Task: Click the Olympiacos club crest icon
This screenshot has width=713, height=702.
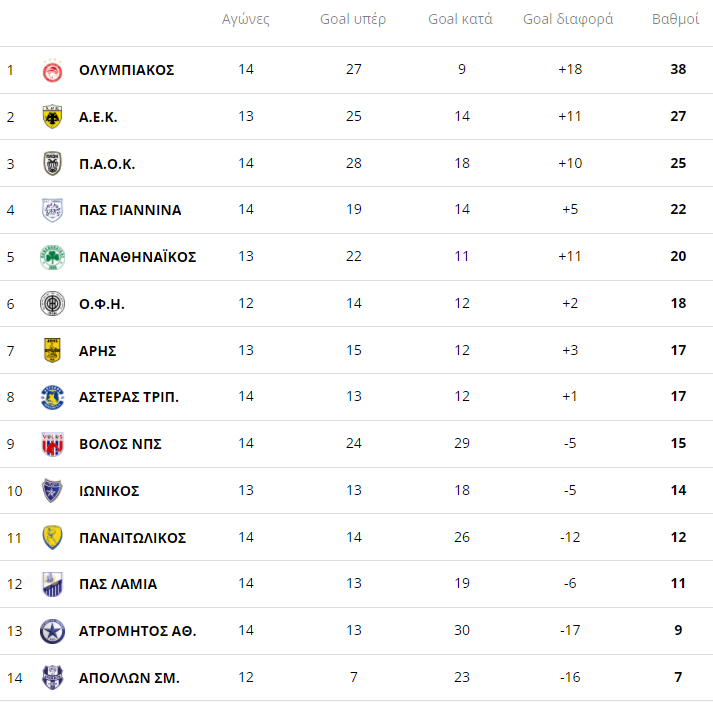Action: 52,70
